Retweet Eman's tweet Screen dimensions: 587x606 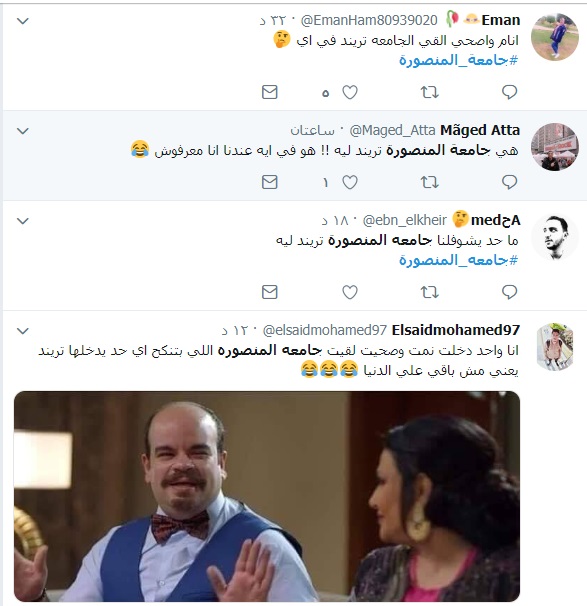click(x=429, y=92)
